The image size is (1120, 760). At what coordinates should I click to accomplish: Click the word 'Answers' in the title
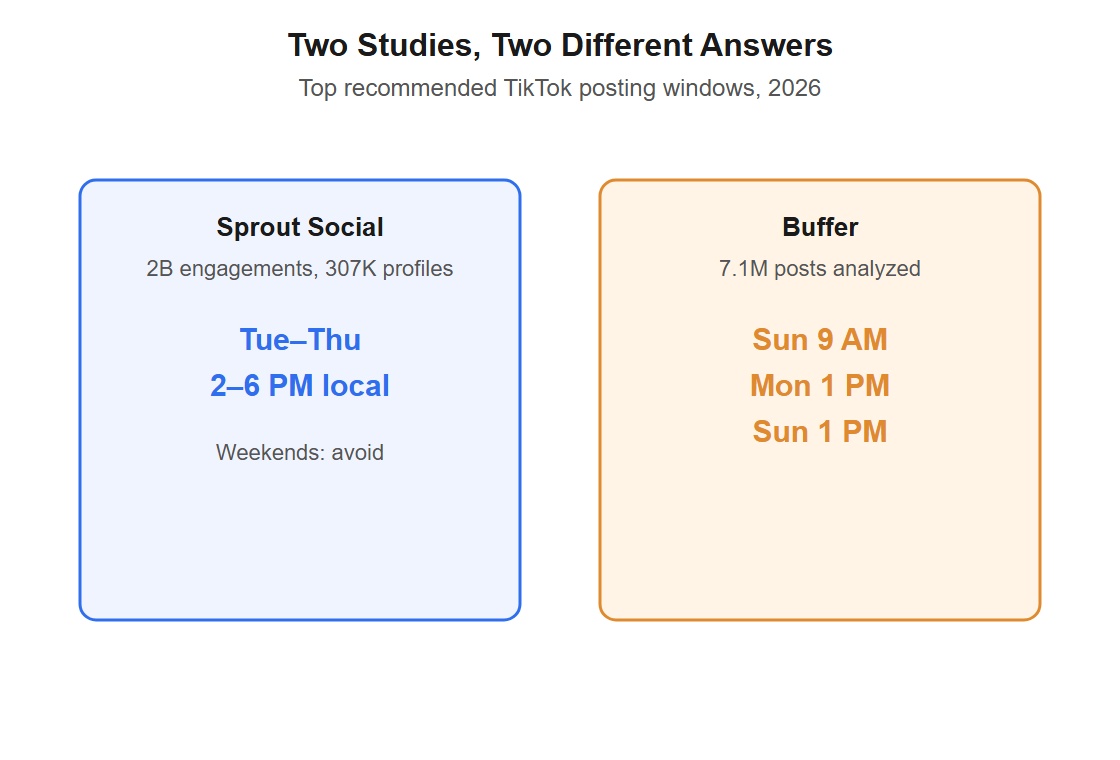pyautogui.click(x=766, y=45)
